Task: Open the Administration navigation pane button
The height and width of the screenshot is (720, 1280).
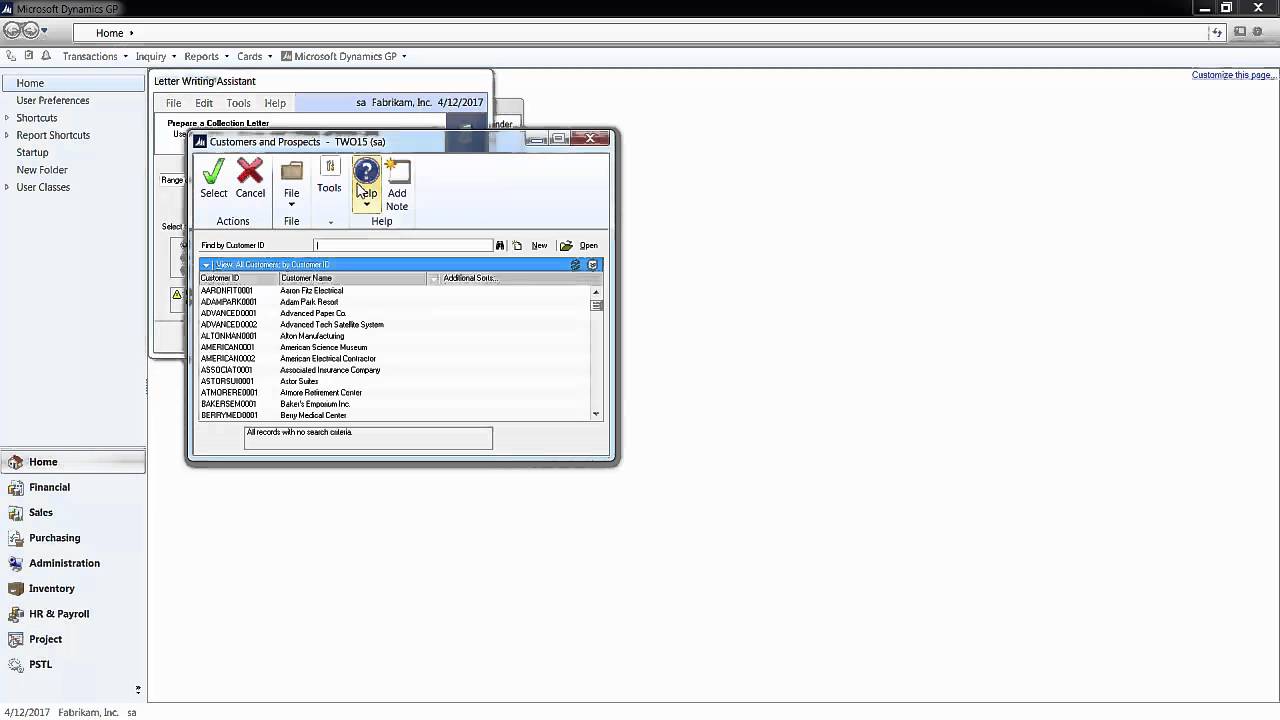Action: [x=73, y=563]
